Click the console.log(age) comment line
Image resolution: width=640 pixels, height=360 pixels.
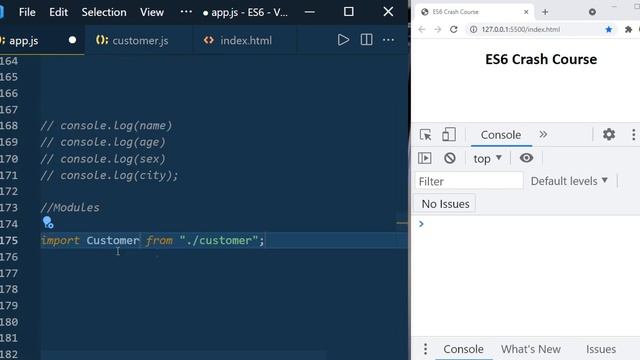coord(103,142)
